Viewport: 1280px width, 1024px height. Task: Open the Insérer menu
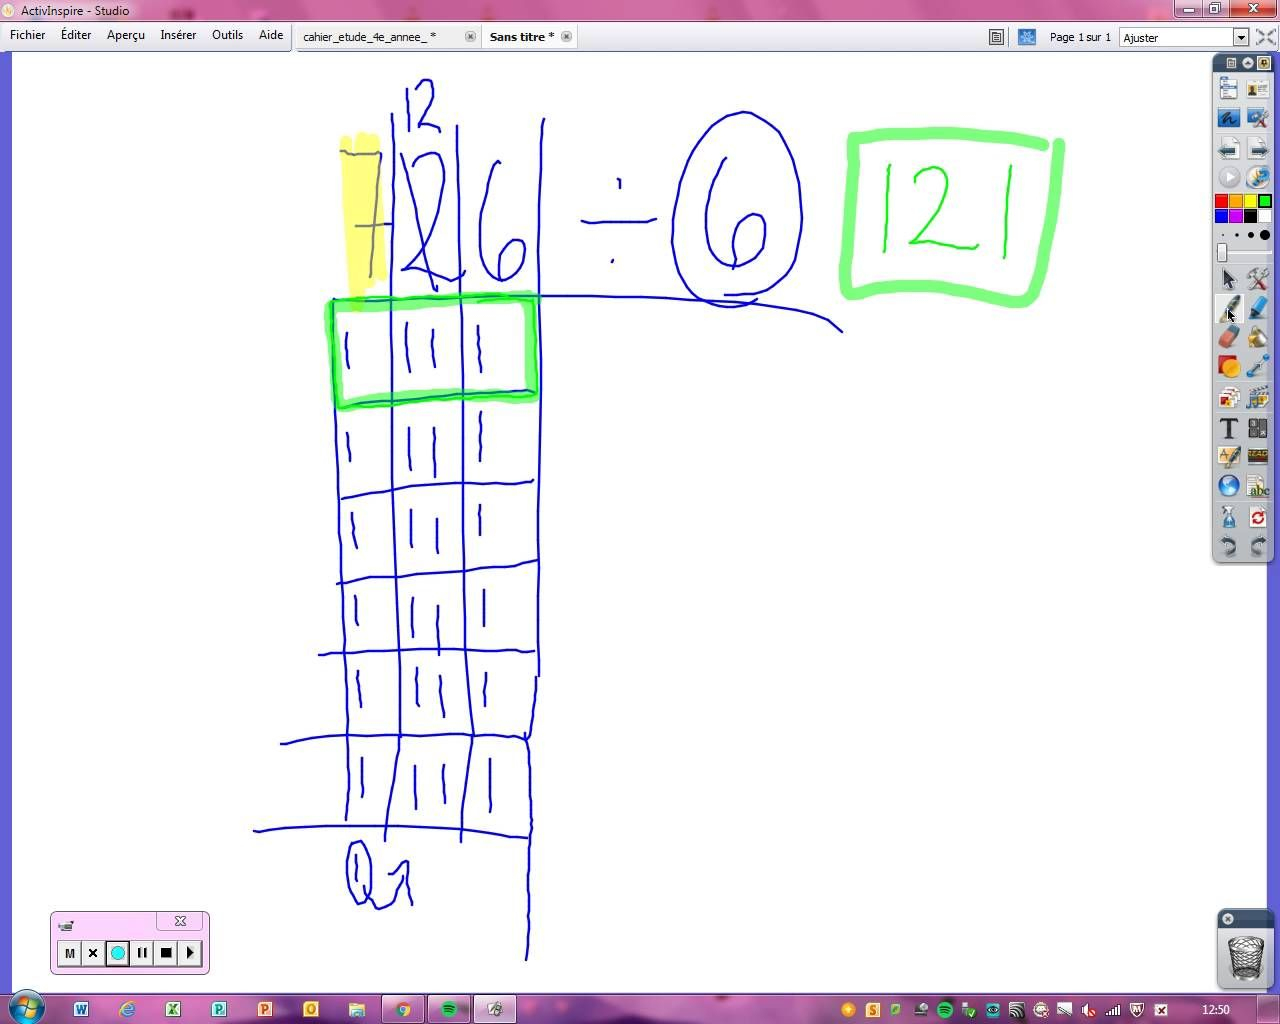[x=178, y=35]
